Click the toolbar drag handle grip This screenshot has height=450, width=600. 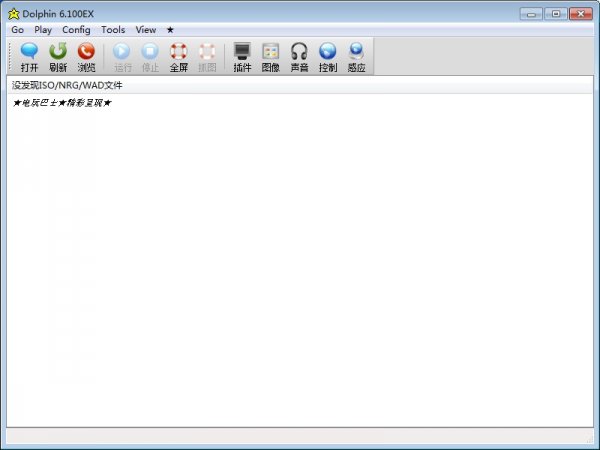pos(10,56)
